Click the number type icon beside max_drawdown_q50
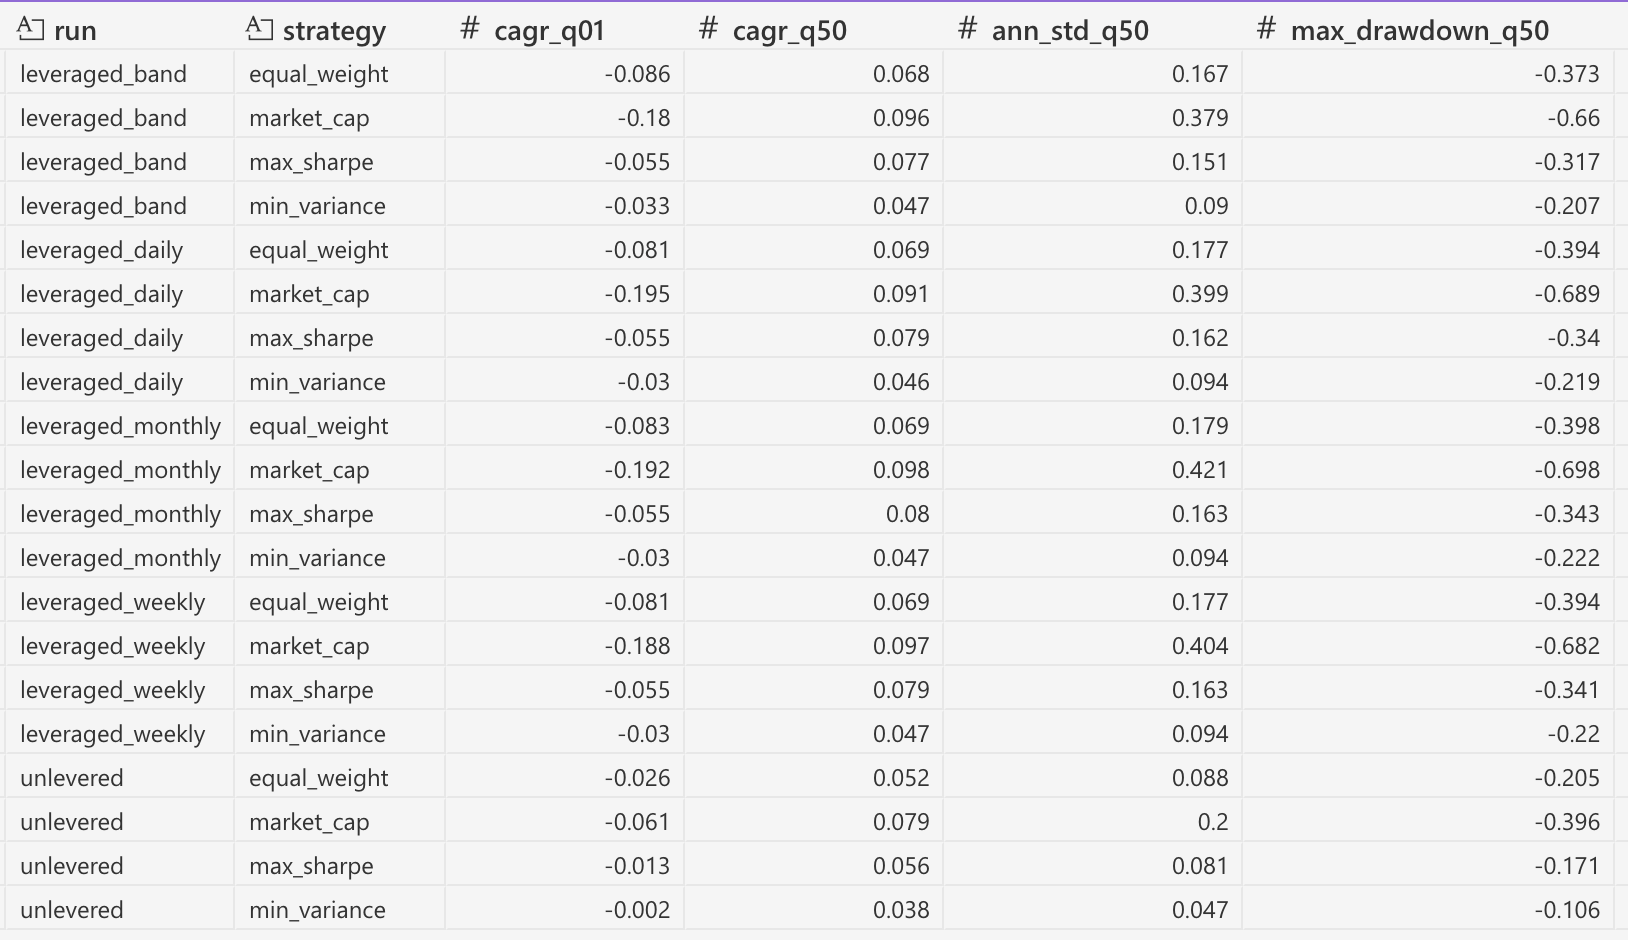The width and height of the screenshot is (1628, 940). coord(1266,29)
